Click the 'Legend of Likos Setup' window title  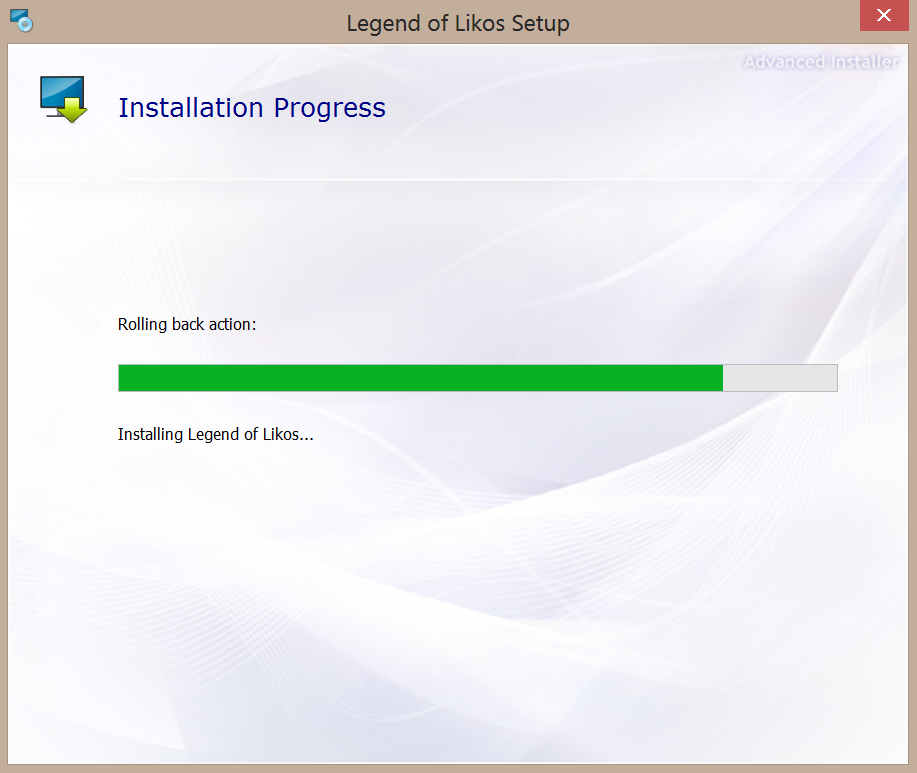coord(458,23)
